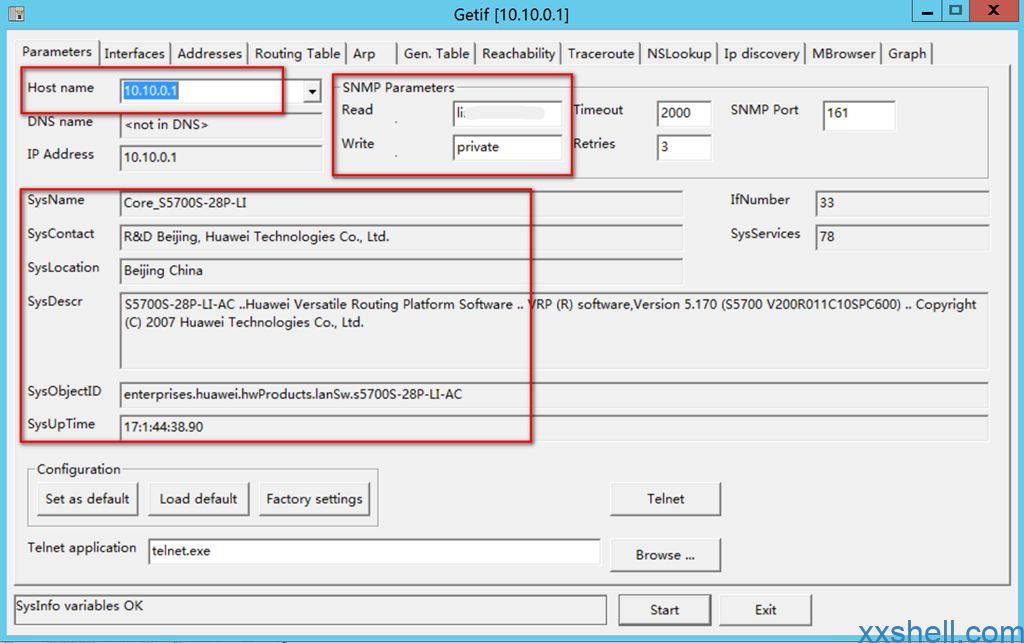Open the Arp tab
This screenshot has width=1024, height=643.
pyautogui.click(x=364, y=54)
